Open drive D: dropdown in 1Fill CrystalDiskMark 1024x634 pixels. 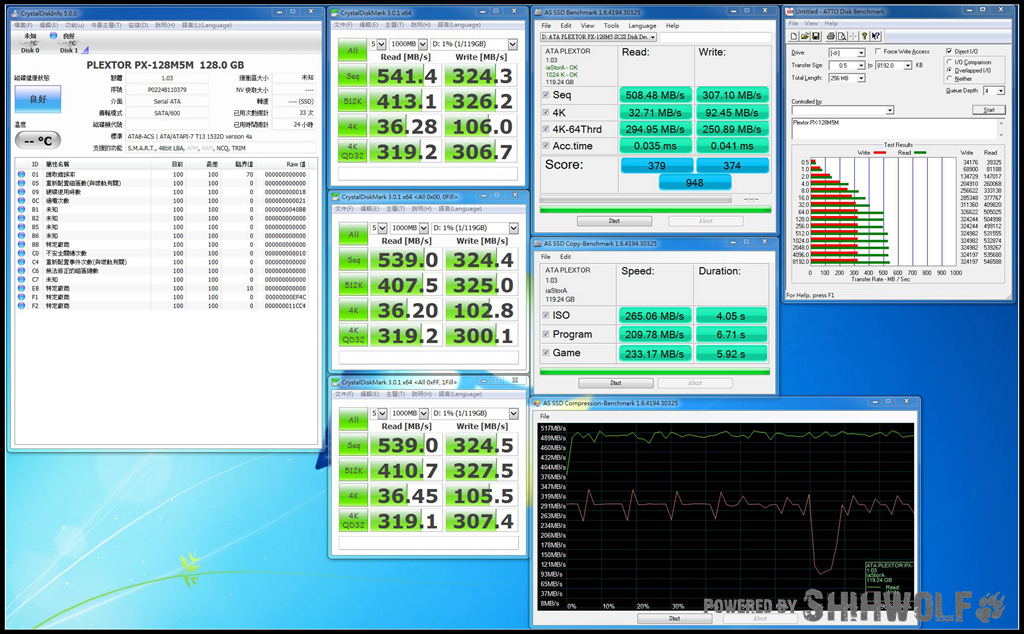click(x=513, y=413)
